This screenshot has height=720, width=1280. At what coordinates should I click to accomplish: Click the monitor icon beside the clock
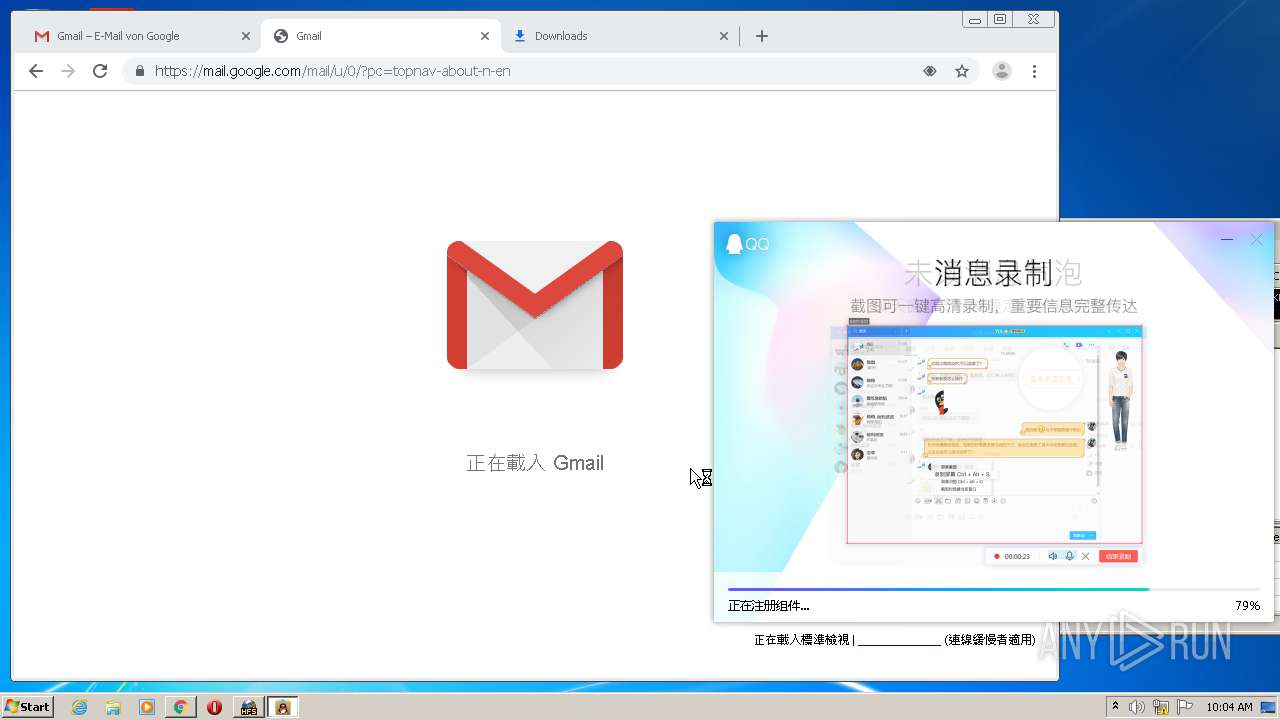1268,707
